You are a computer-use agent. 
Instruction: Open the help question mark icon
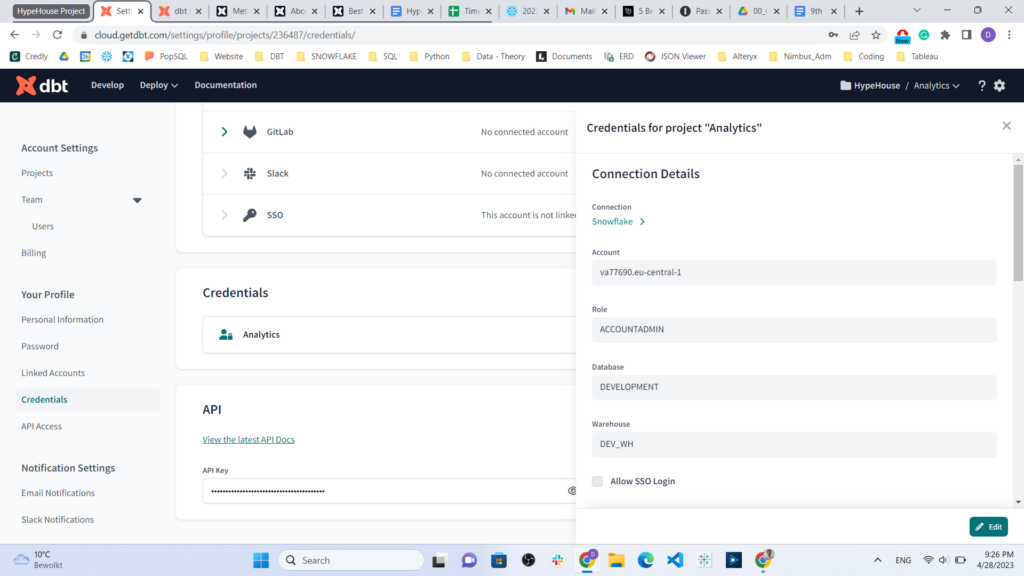[x=981, y=86]
